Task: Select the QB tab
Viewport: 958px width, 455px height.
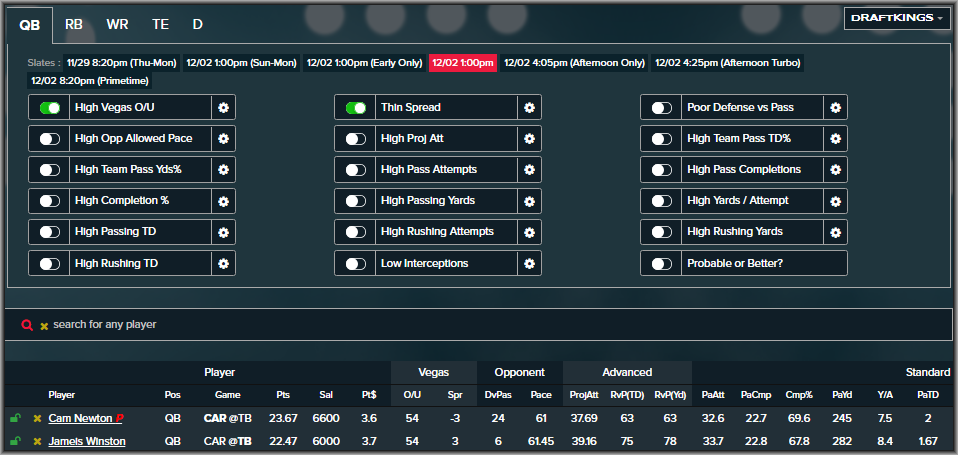Action: tap(29, 24)
